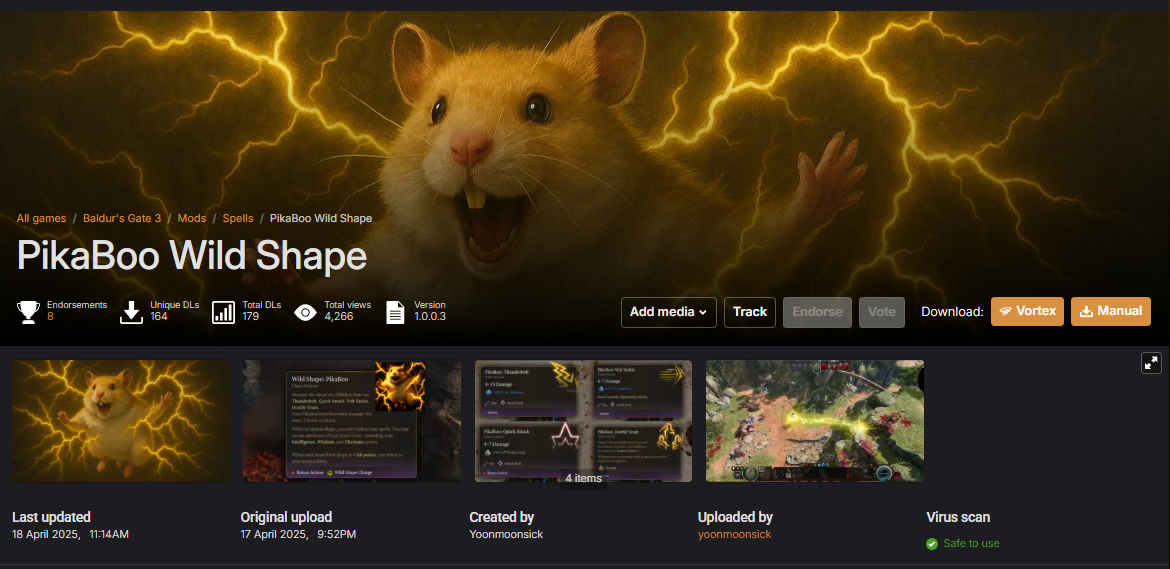
Task: Click the Endorsements trophy icon
Action: (x=28, y=312)
